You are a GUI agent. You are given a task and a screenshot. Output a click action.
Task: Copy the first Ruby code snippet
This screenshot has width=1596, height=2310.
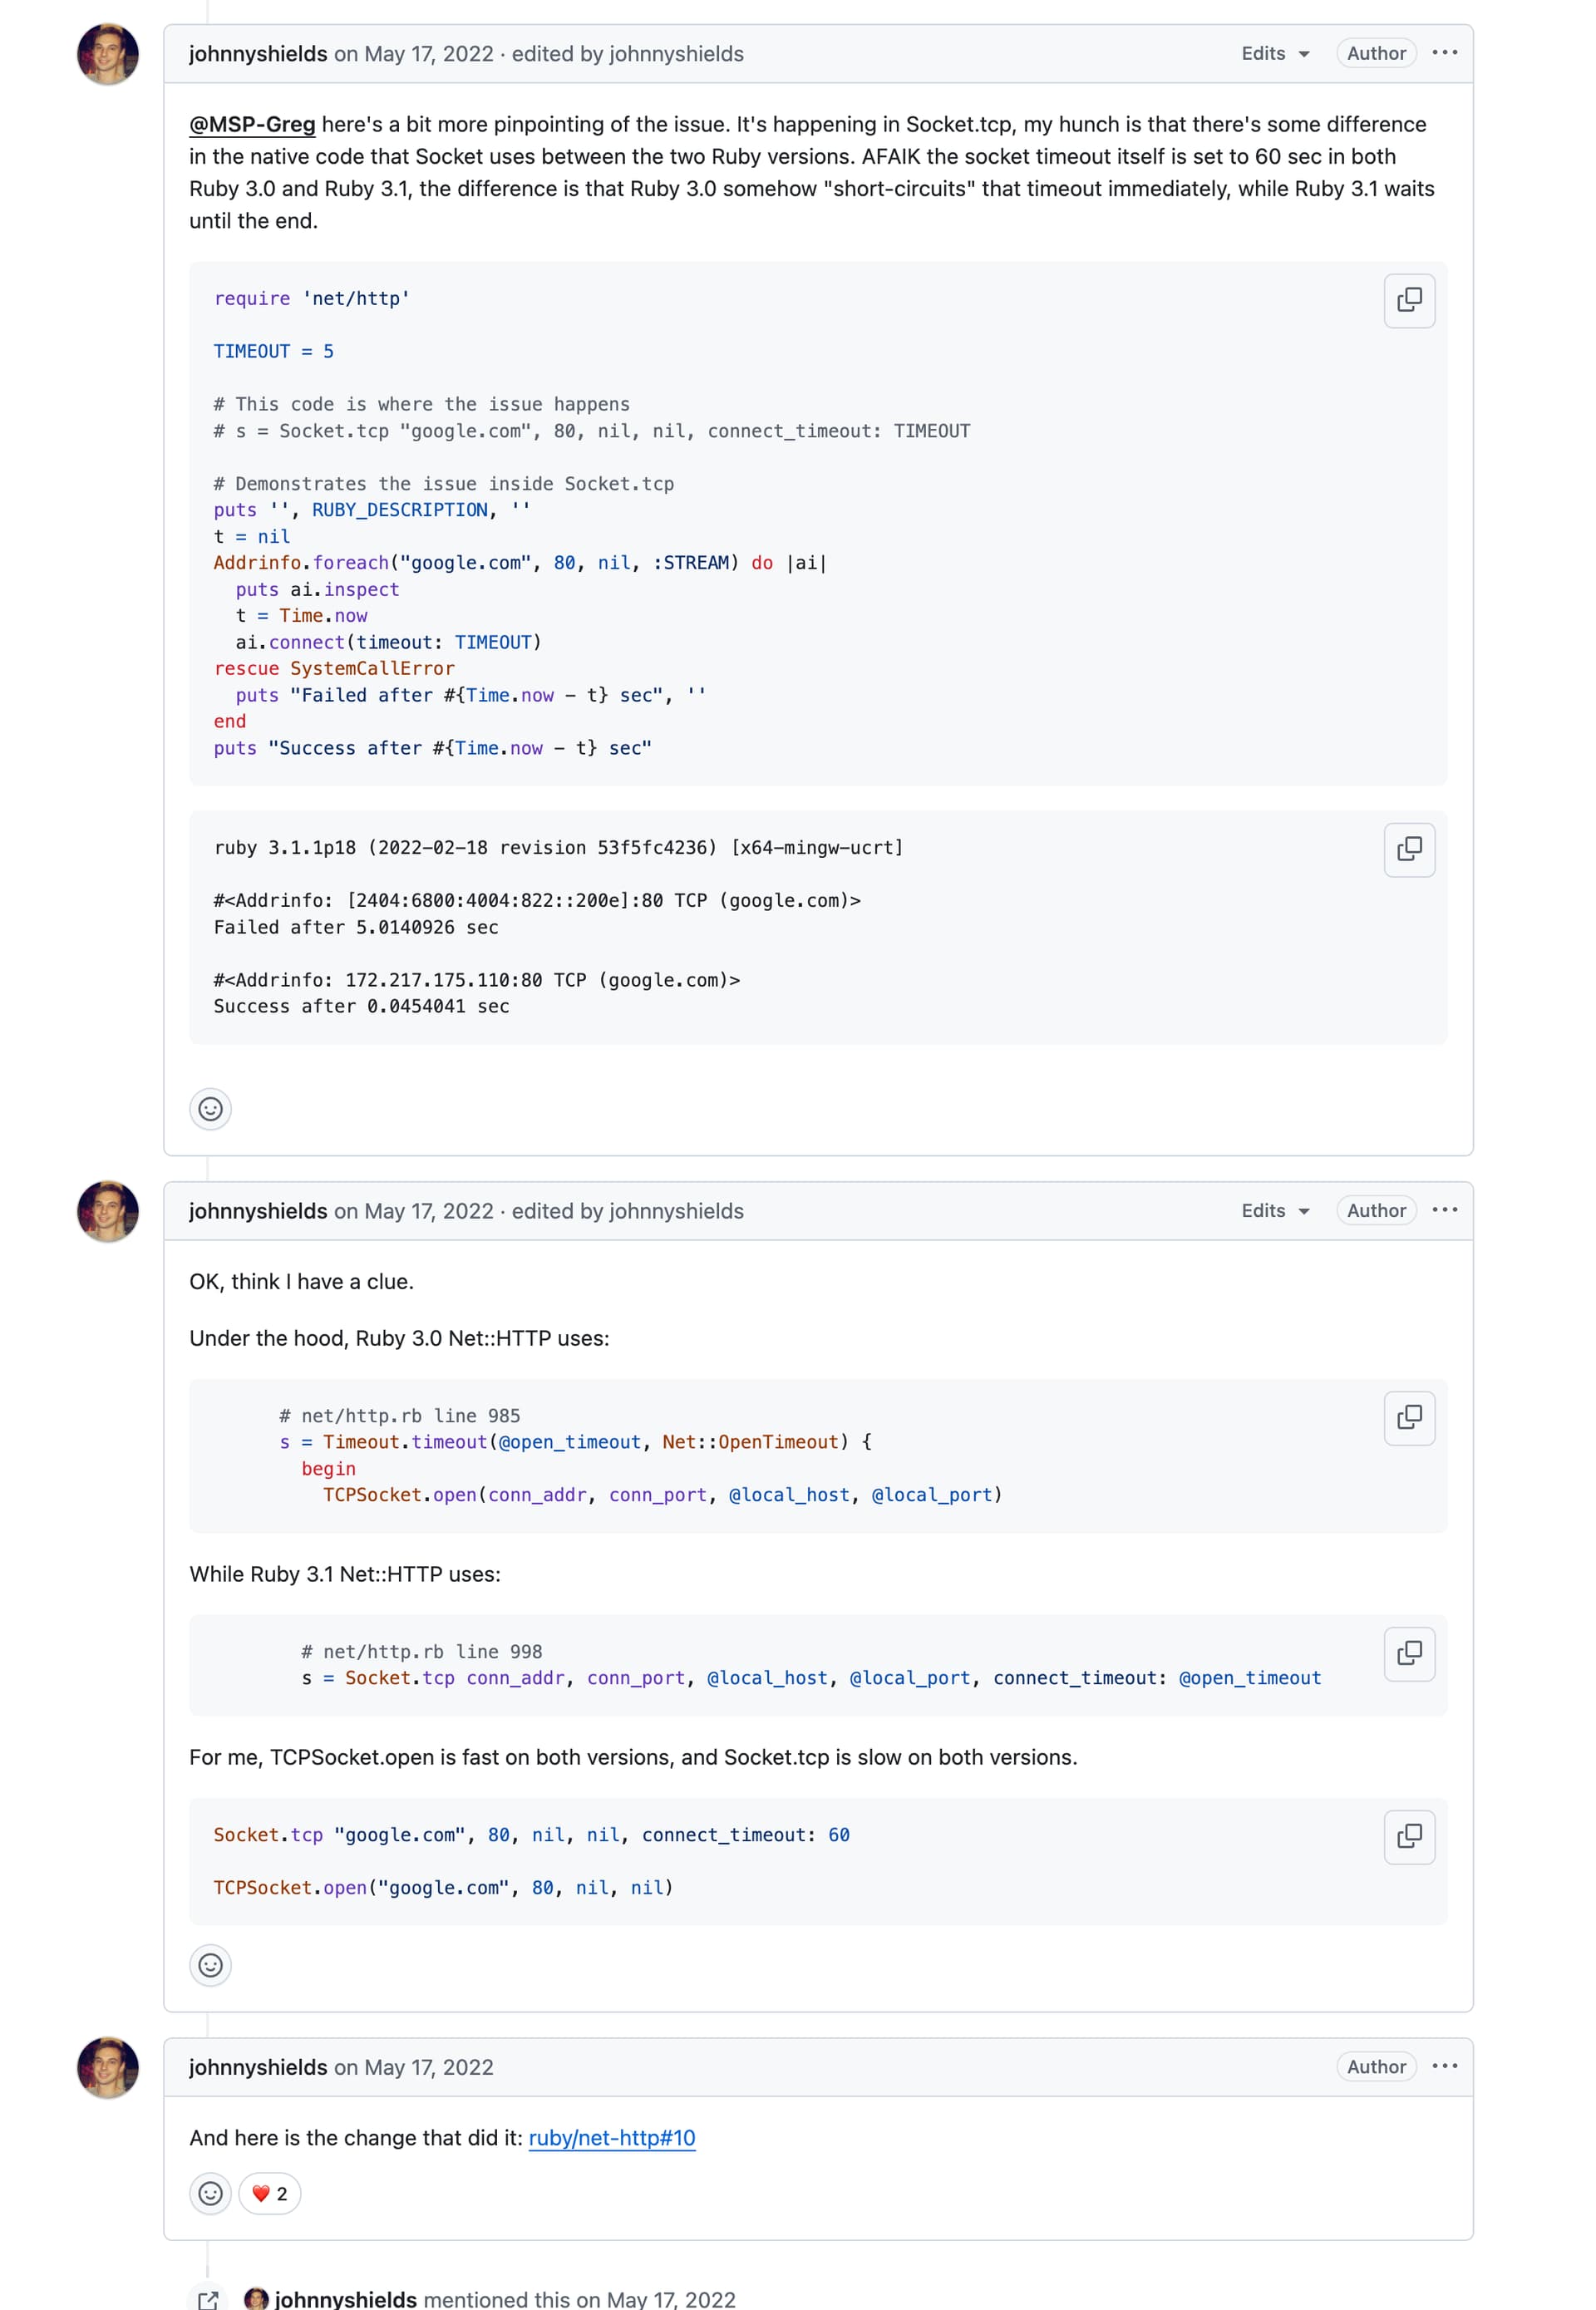[1408, 300]
